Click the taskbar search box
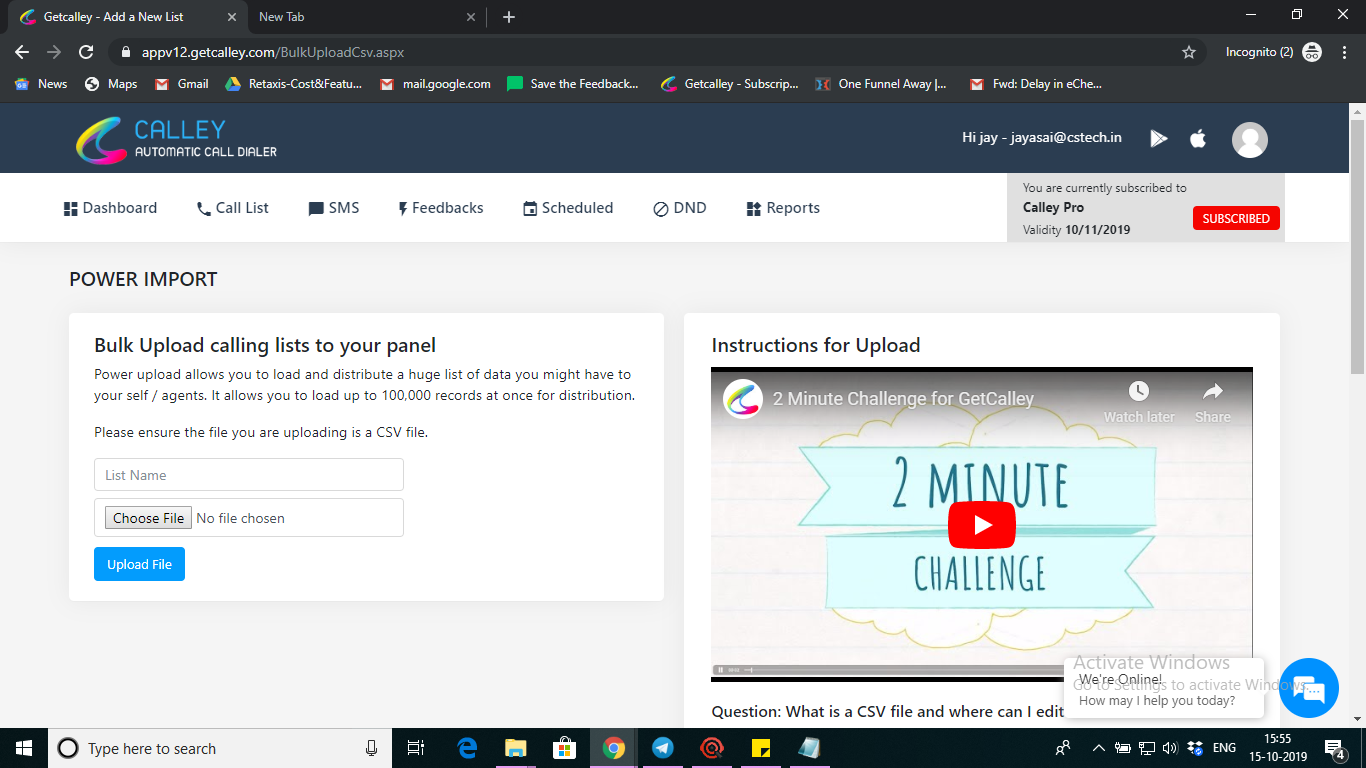This screenshot has height=768, width=1366. (220, 748)
